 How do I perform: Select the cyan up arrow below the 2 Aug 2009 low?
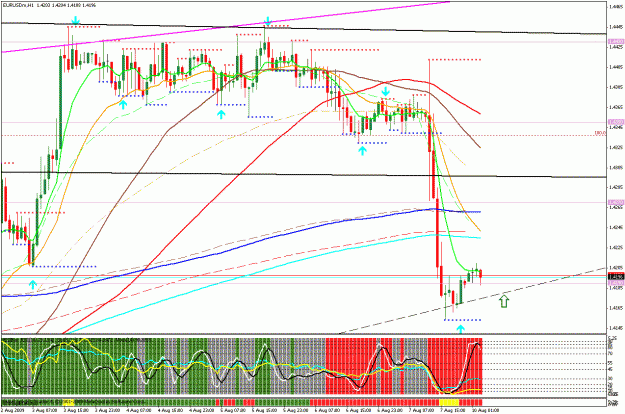pos(33,284)
